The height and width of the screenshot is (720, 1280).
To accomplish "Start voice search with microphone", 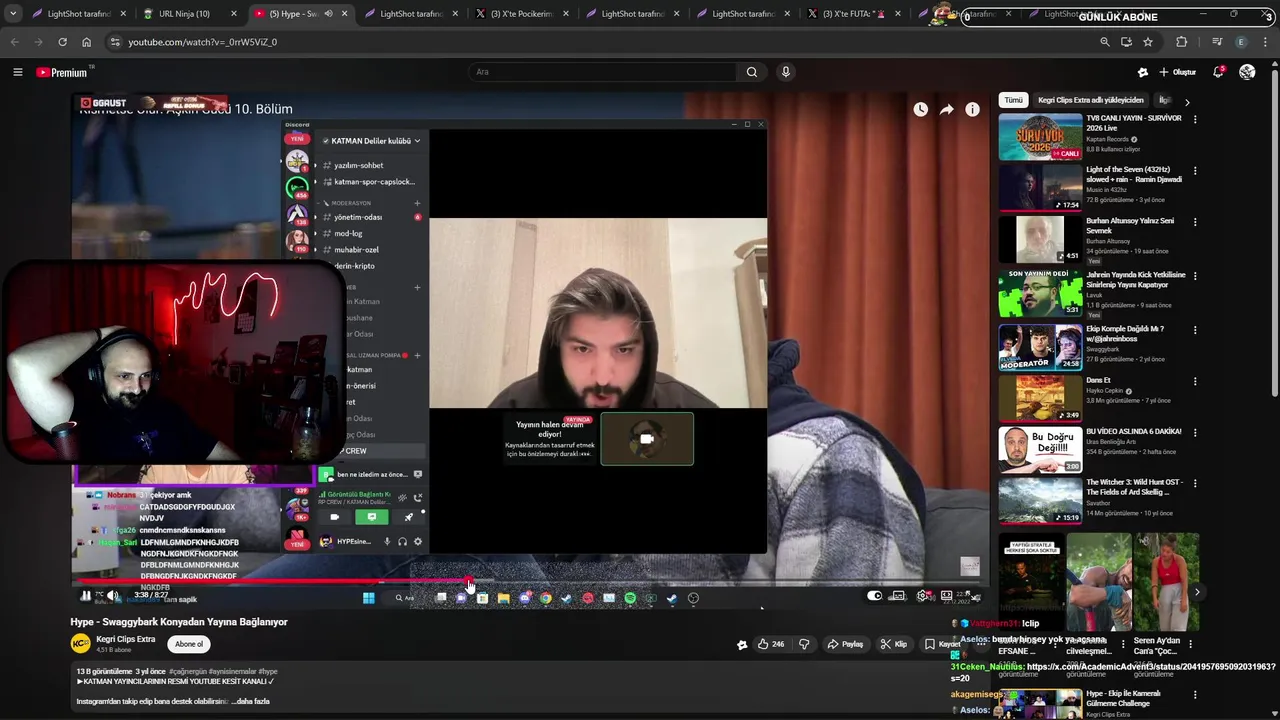I will pos(786,72).
